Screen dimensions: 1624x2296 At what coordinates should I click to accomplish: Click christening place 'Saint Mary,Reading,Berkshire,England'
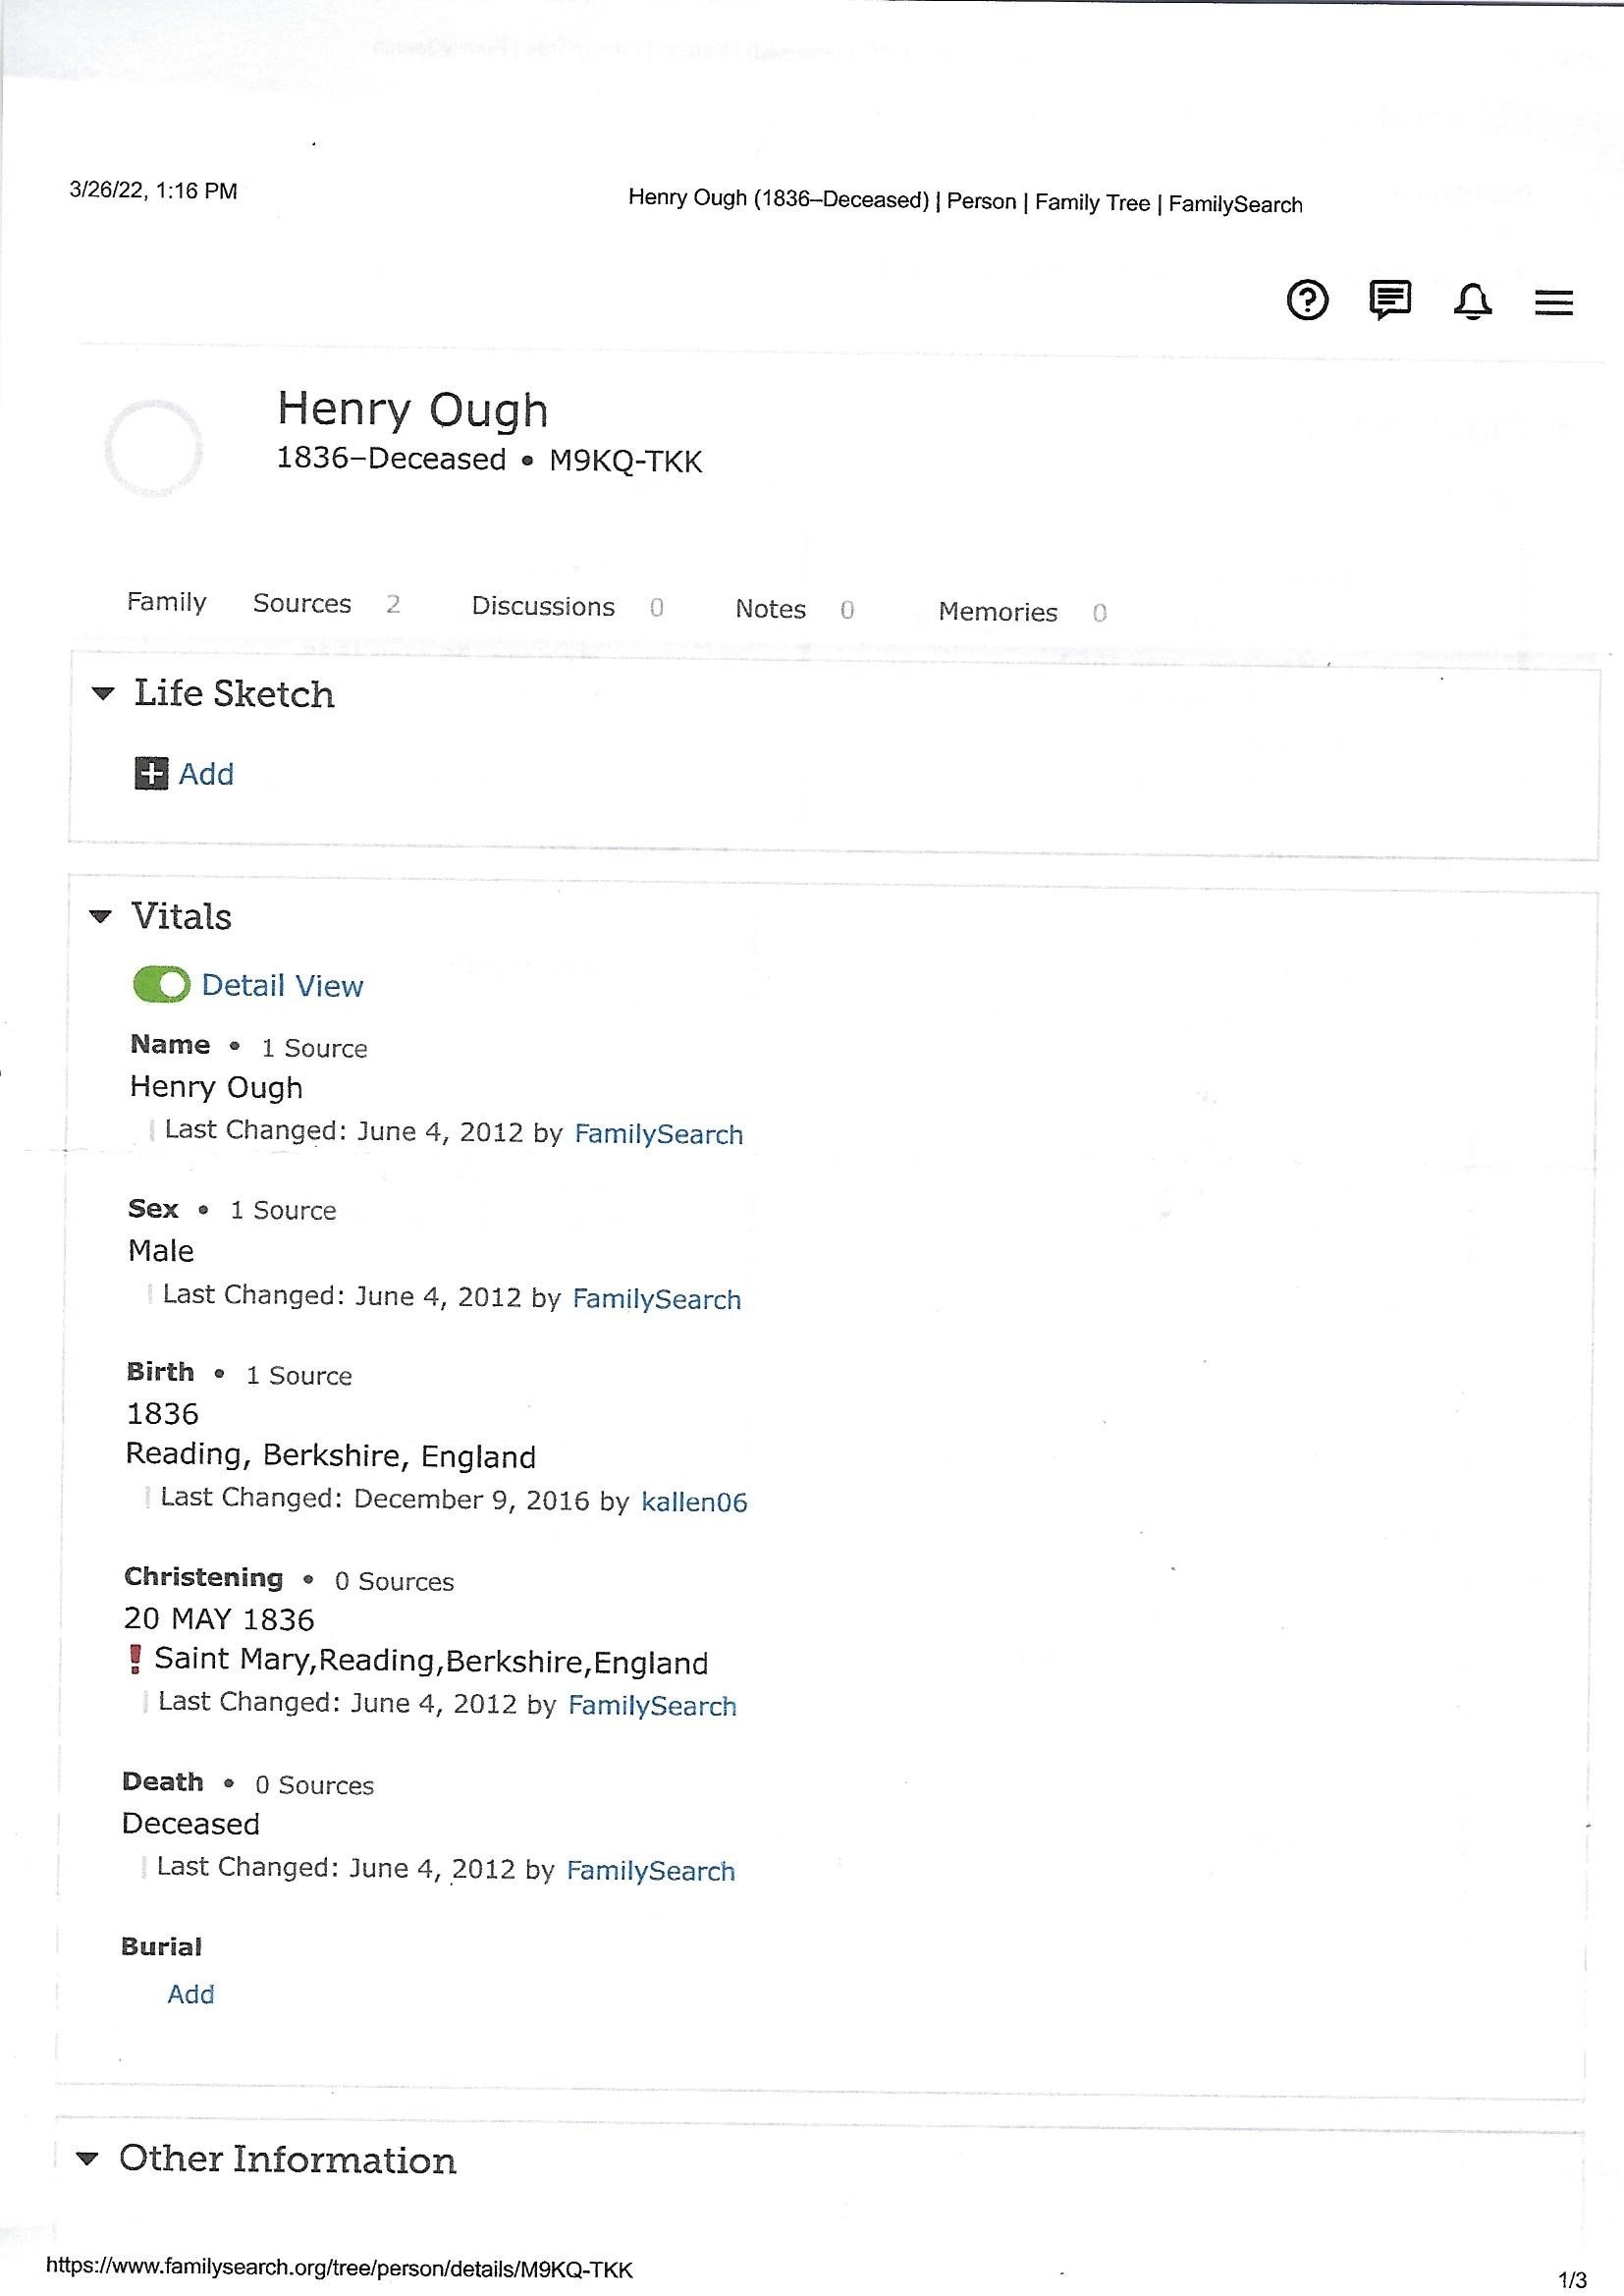click(431, 1662)
